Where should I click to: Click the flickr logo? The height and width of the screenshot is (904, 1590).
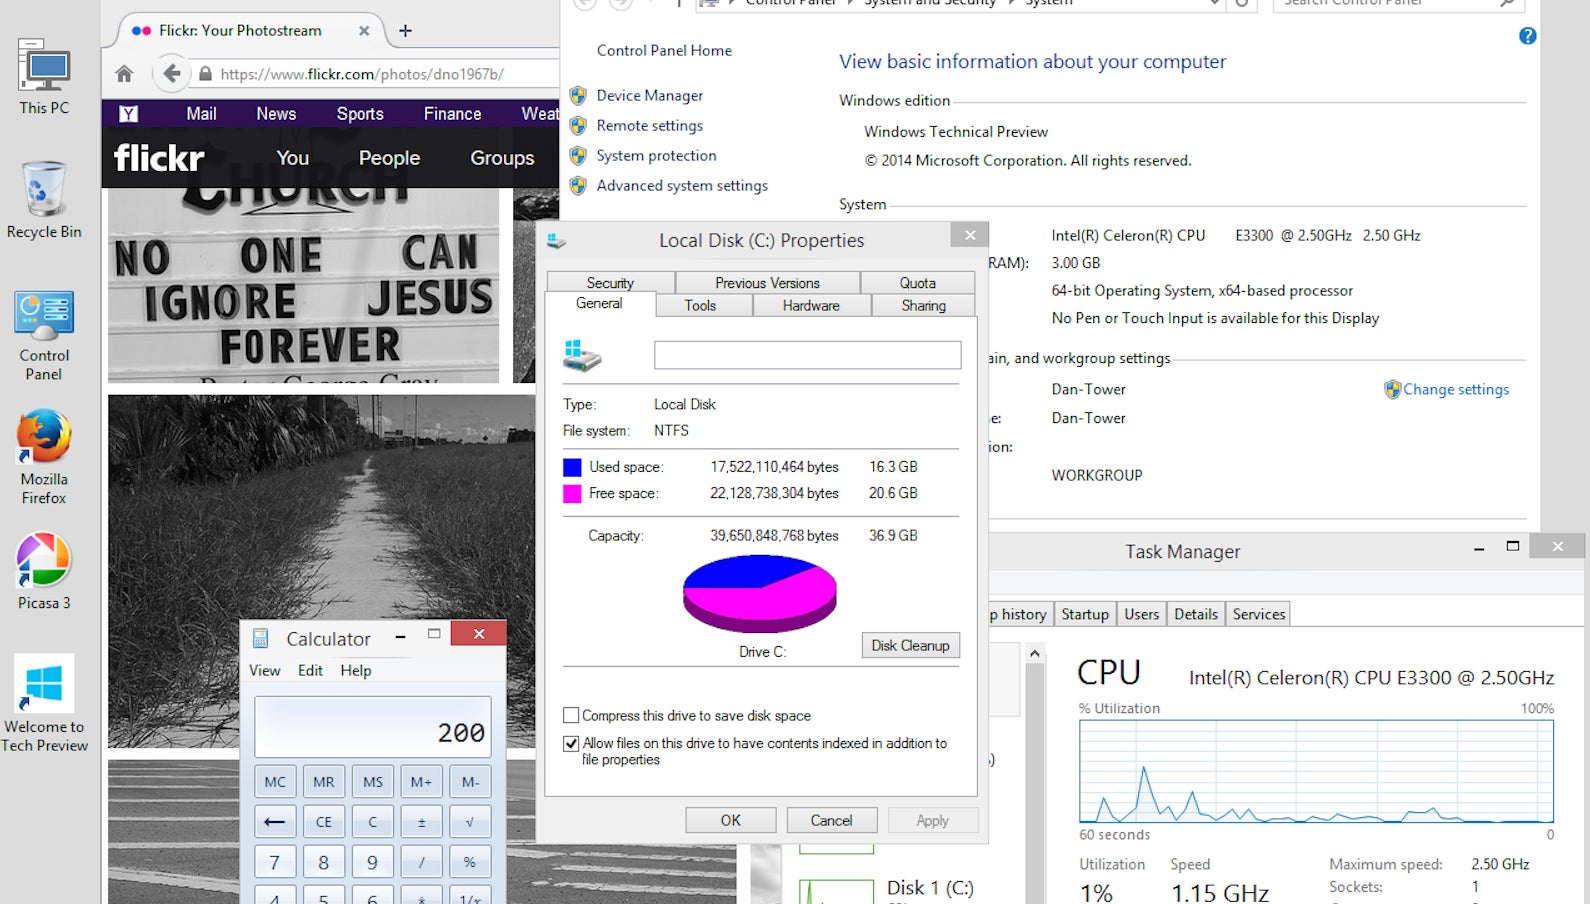159,158
